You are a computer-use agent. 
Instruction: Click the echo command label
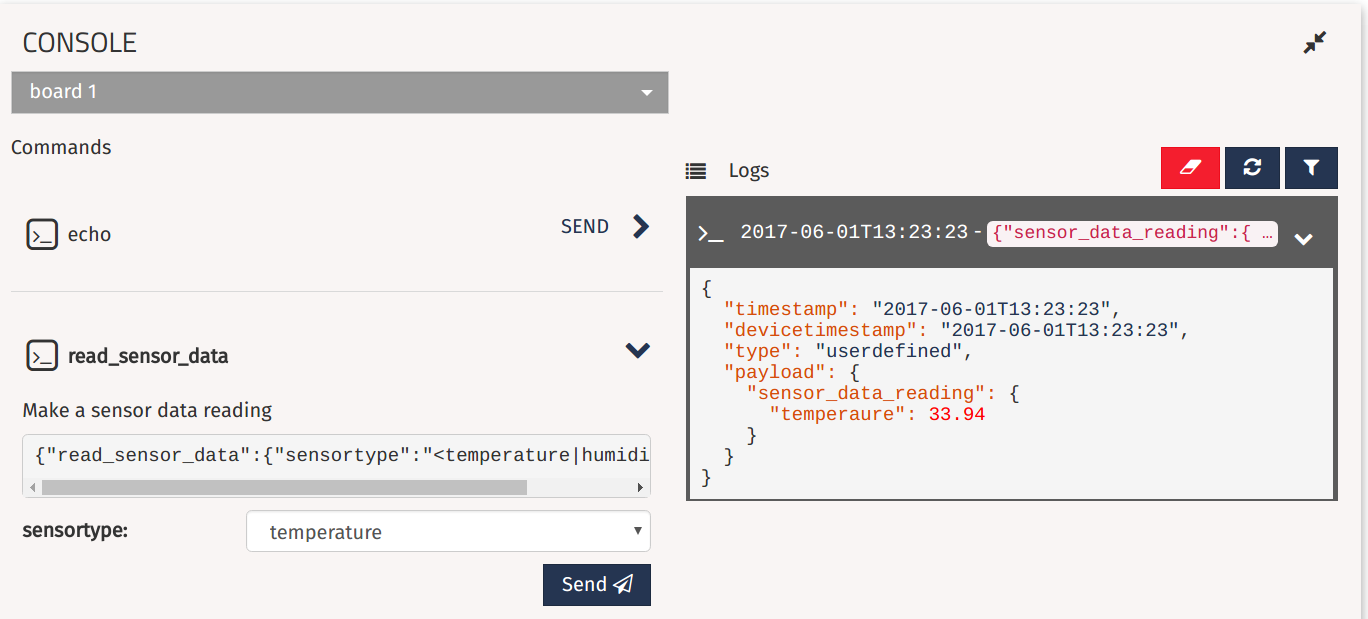click(x=89, y=235)
